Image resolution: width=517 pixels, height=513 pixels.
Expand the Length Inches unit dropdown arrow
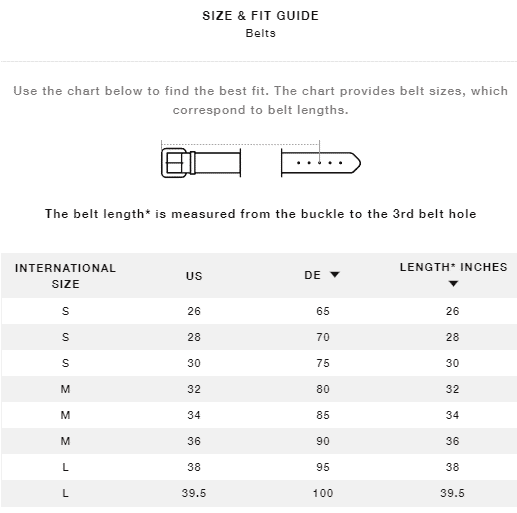pos(453,284)
